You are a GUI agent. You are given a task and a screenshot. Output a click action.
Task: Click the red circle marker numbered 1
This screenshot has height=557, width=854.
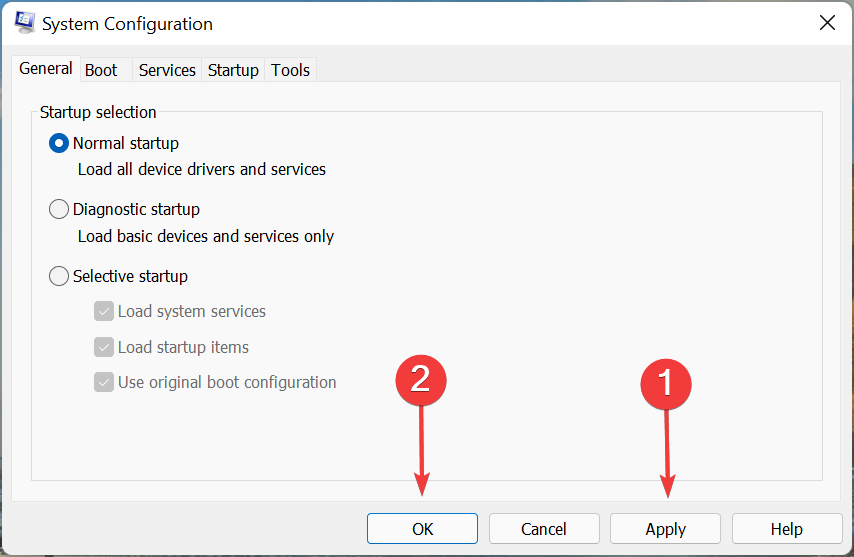(666, 383)
